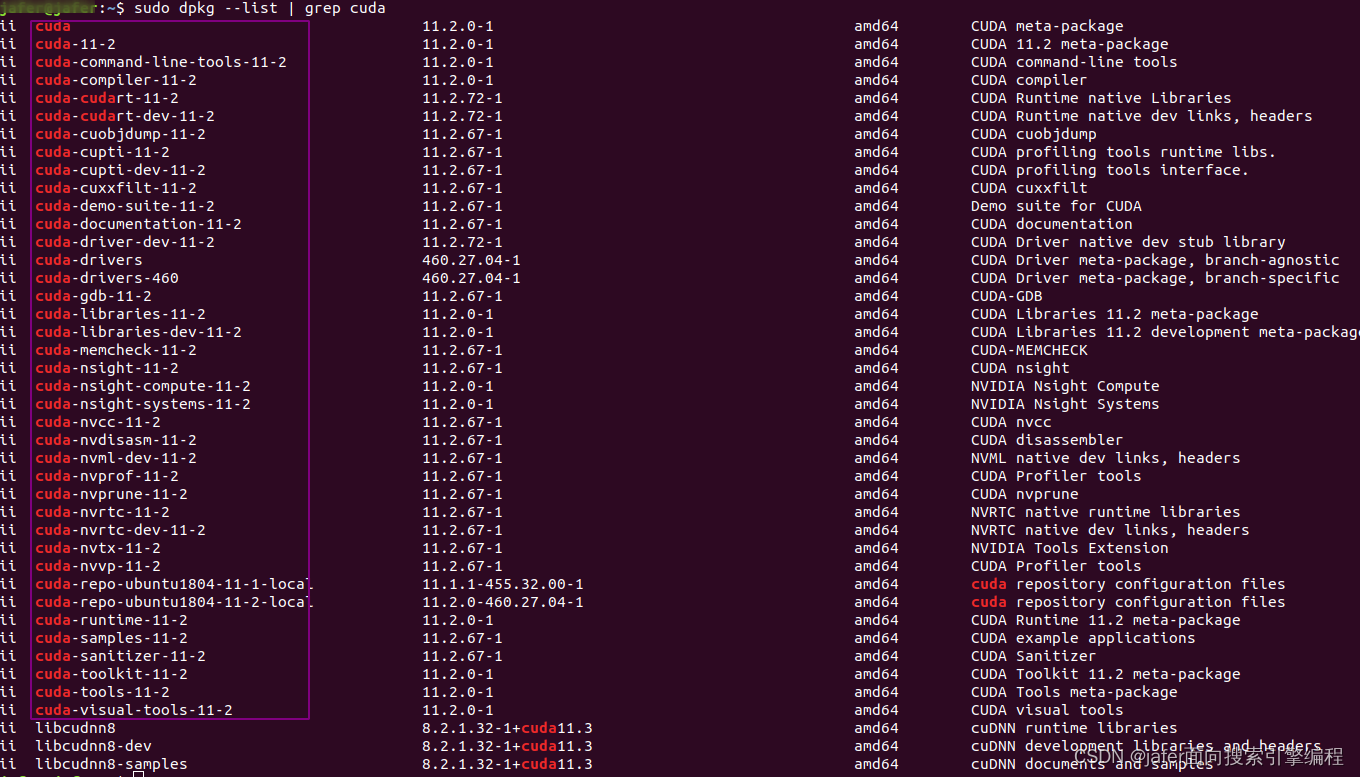This screenshot has width=1360, height=777.
Task: Click description 'CUDA Toolkit 11.2 meta-package'
Action: [1106, 674]
